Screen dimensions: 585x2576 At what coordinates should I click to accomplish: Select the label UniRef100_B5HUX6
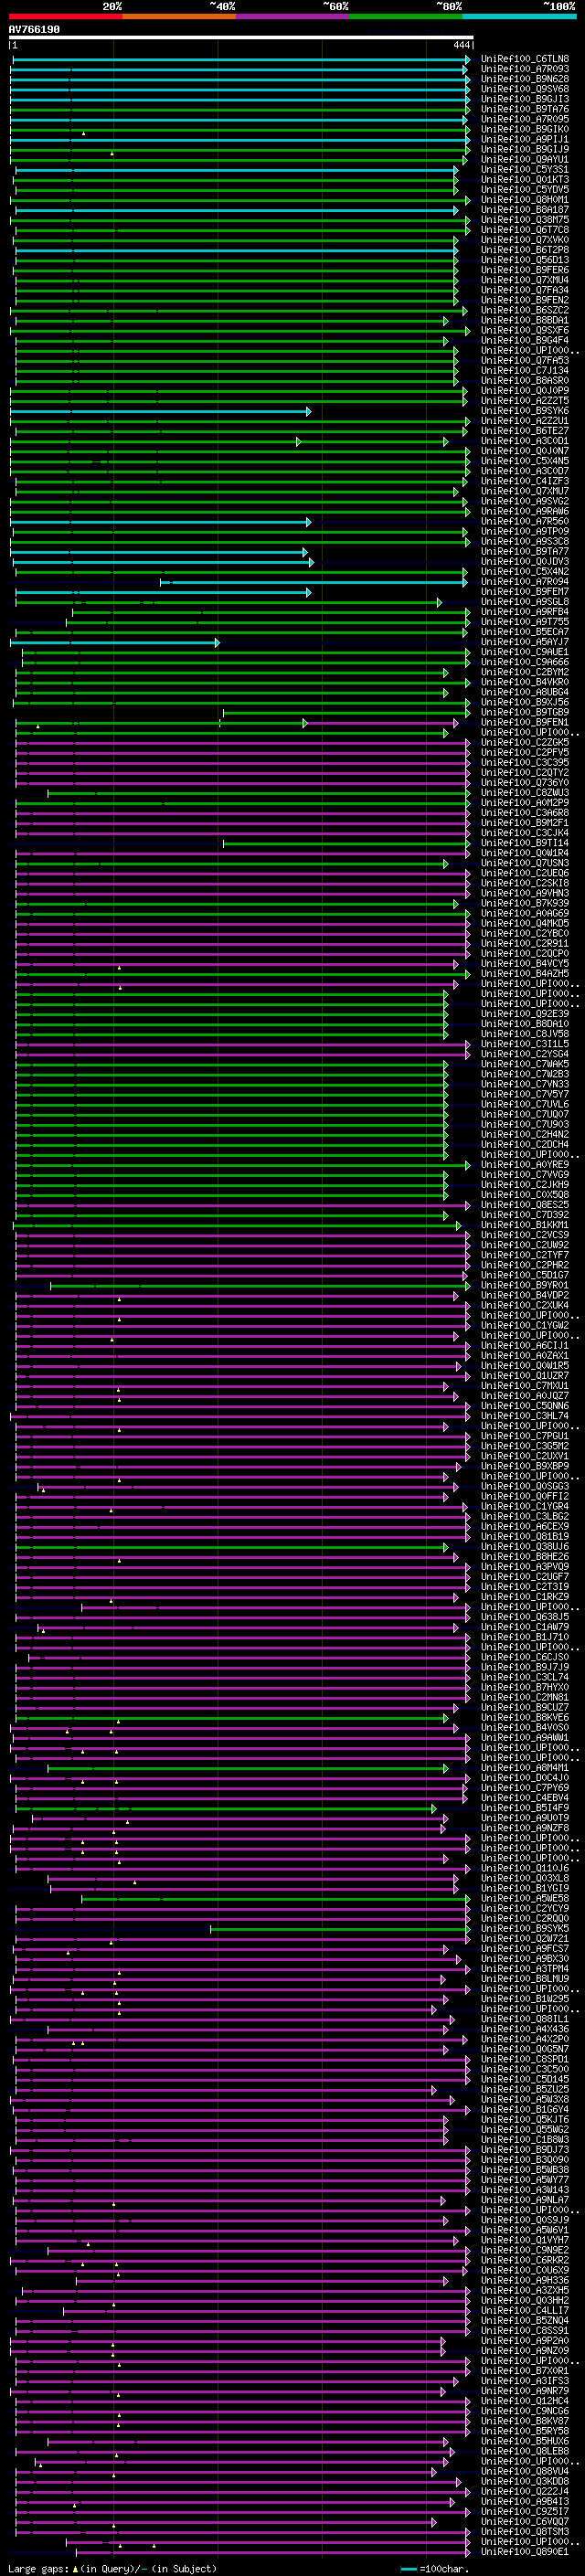pyautogui.click(x=525, y=2441)
